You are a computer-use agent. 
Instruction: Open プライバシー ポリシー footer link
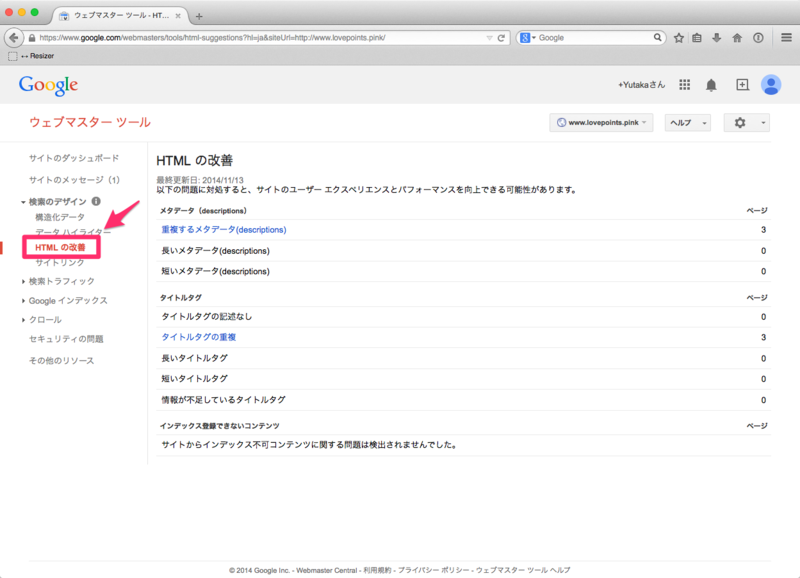click(x=433, y=570)
